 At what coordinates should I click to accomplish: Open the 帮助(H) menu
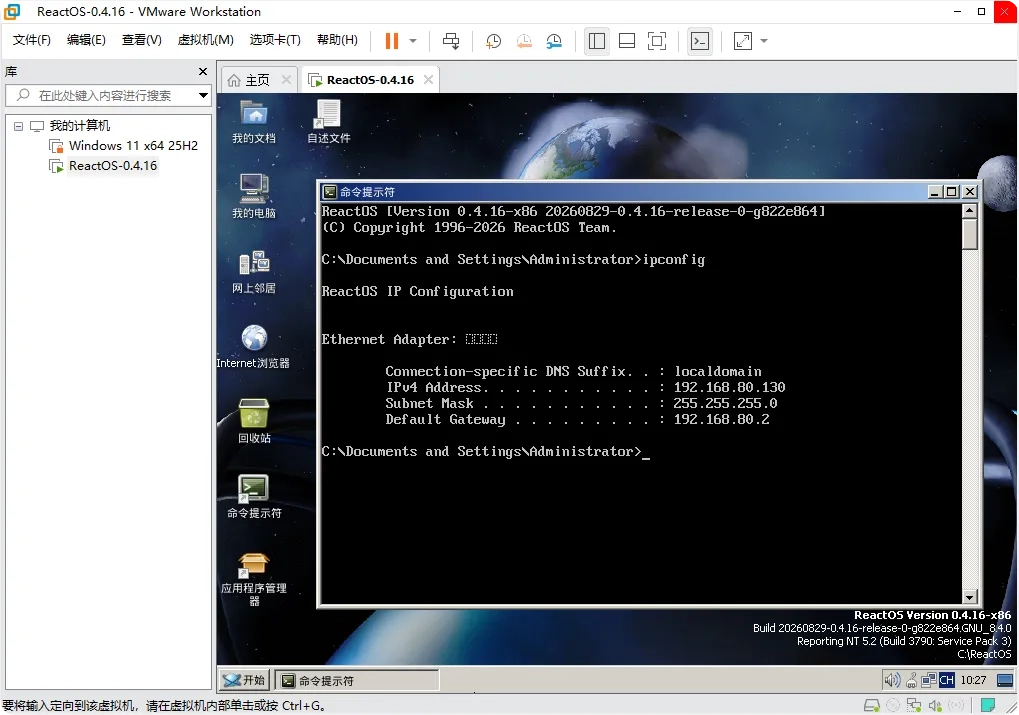pos(337,40)
